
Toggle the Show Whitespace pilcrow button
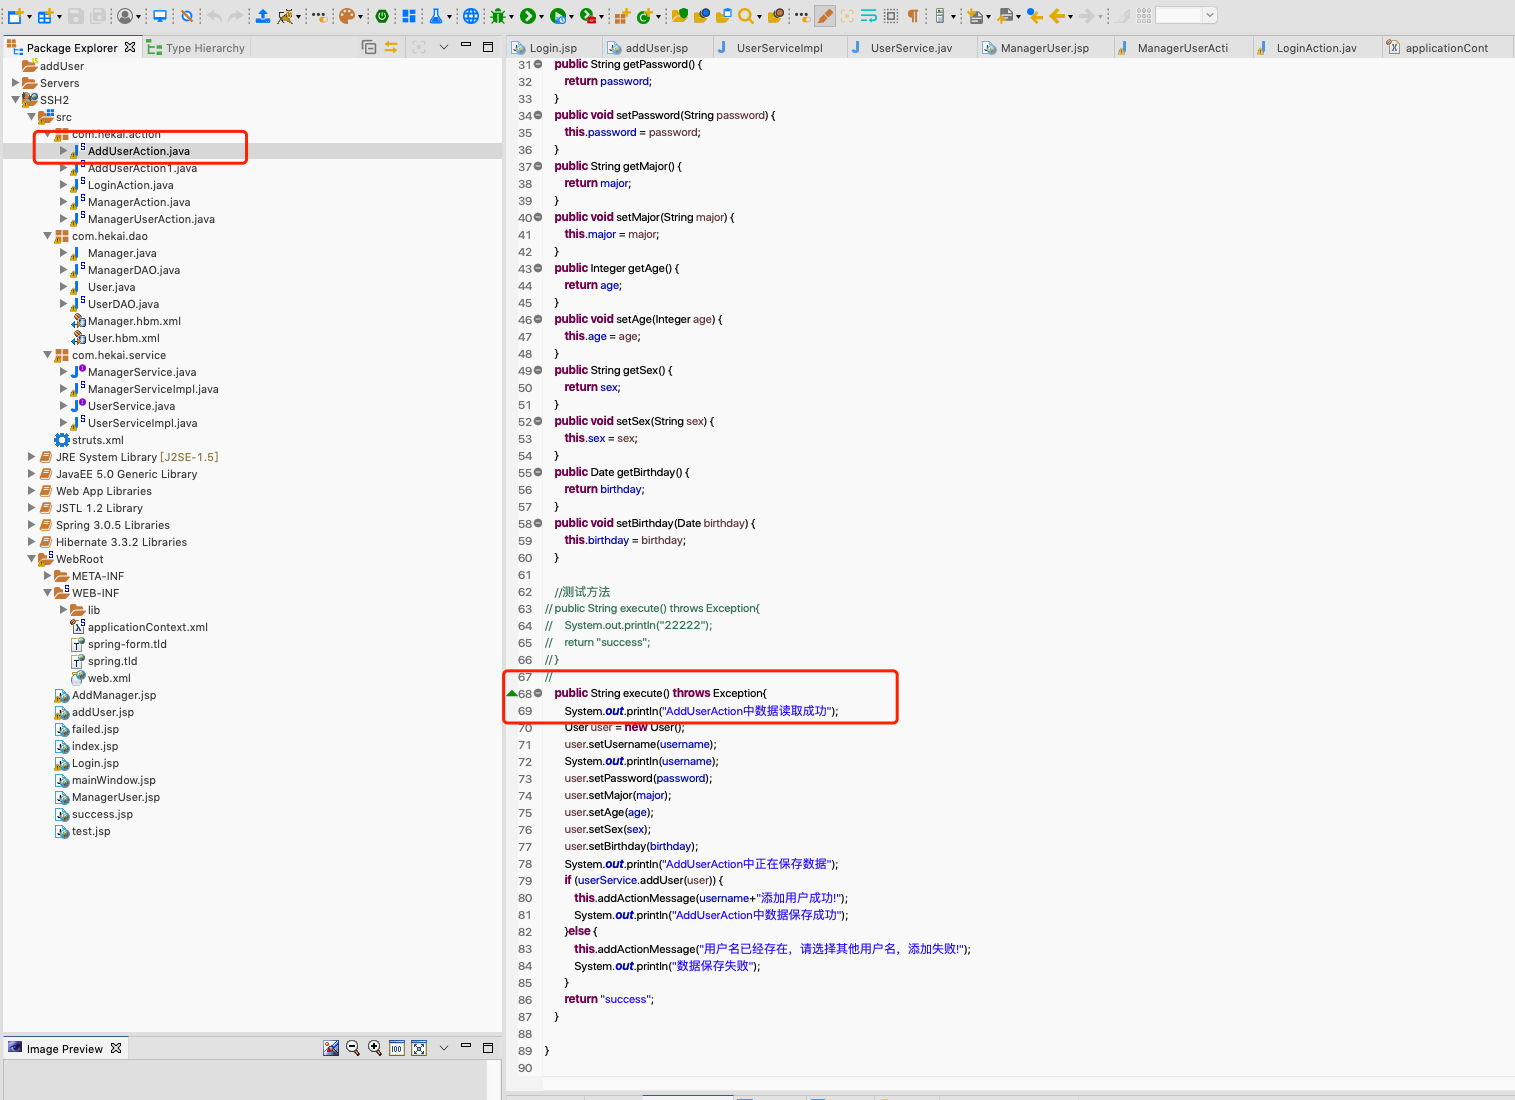[912, 15]
